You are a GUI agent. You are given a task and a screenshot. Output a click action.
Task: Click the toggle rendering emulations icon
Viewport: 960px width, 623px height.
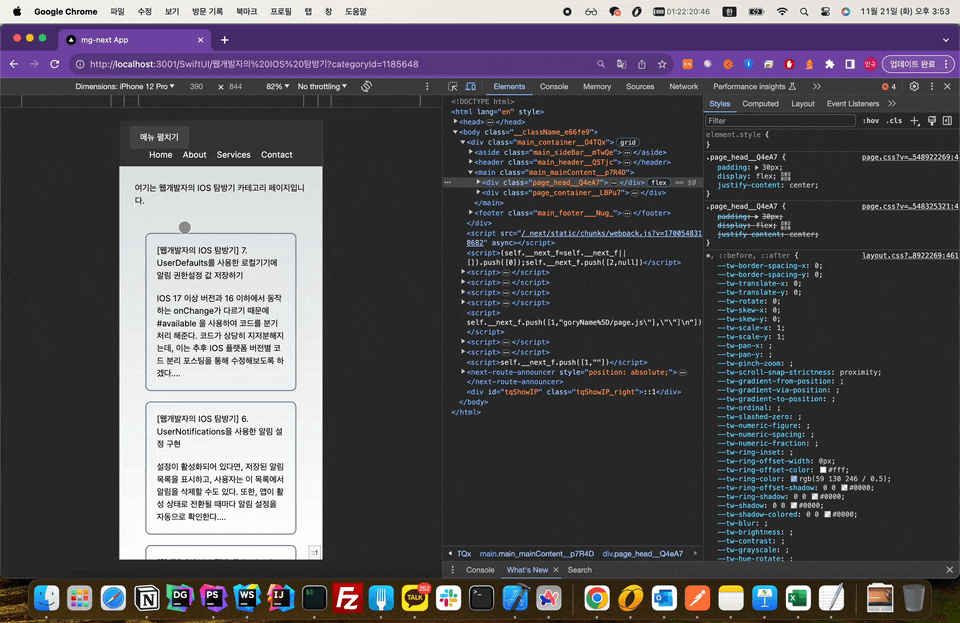pos(932,121)
